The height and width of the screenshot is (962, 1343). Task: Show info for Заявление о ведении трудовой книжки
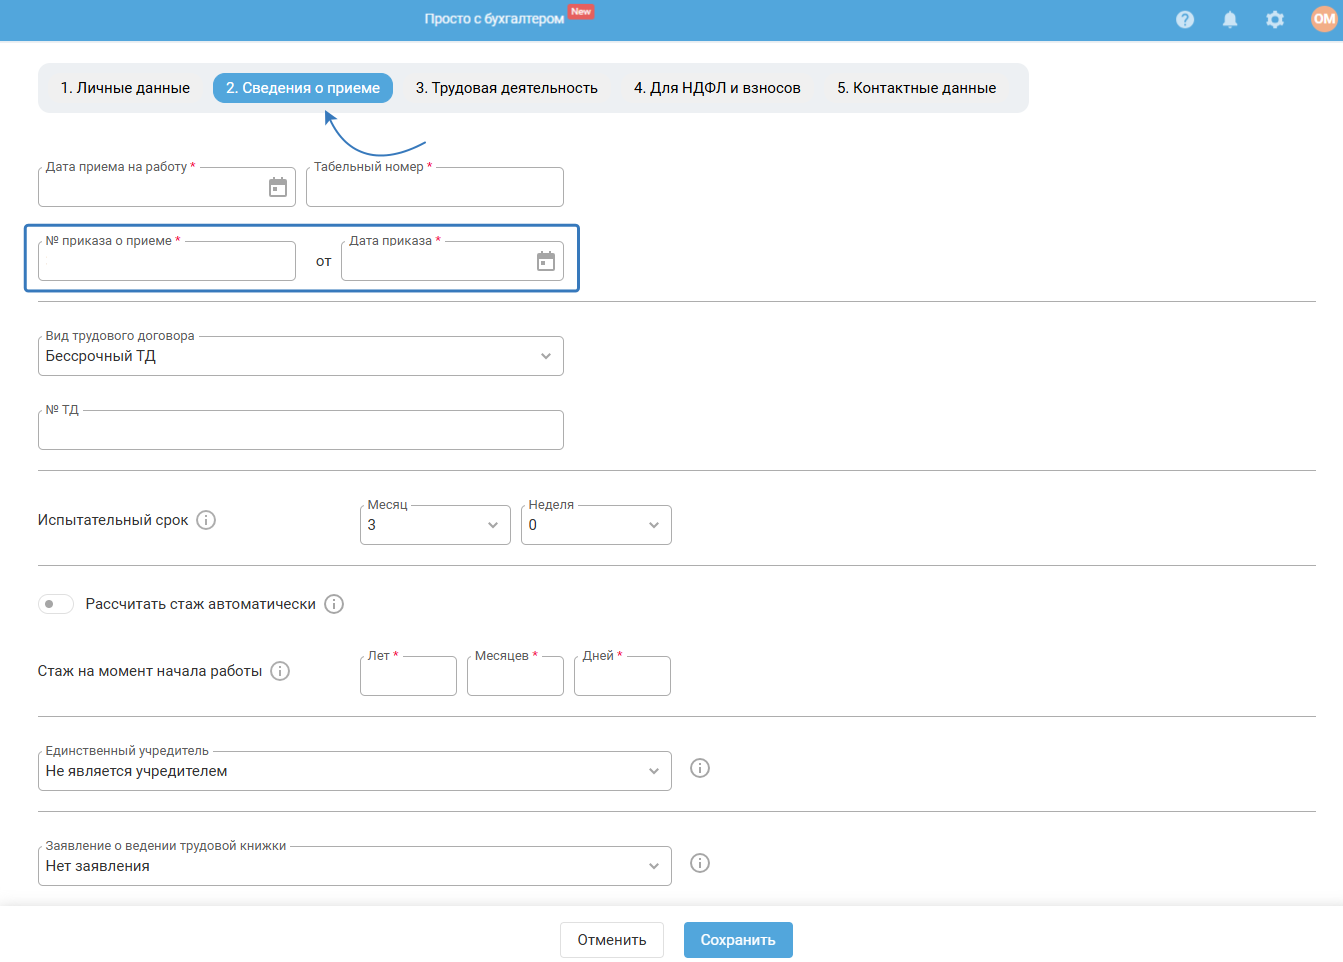click(700, 863)
